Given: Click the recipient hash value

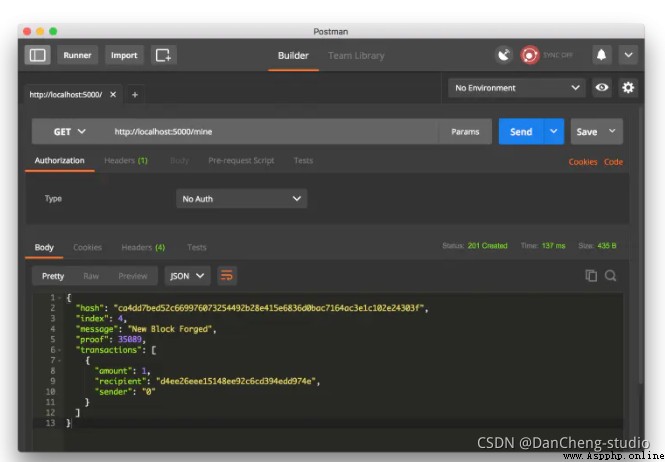Looking at the screenshot, I should [236, 381].
